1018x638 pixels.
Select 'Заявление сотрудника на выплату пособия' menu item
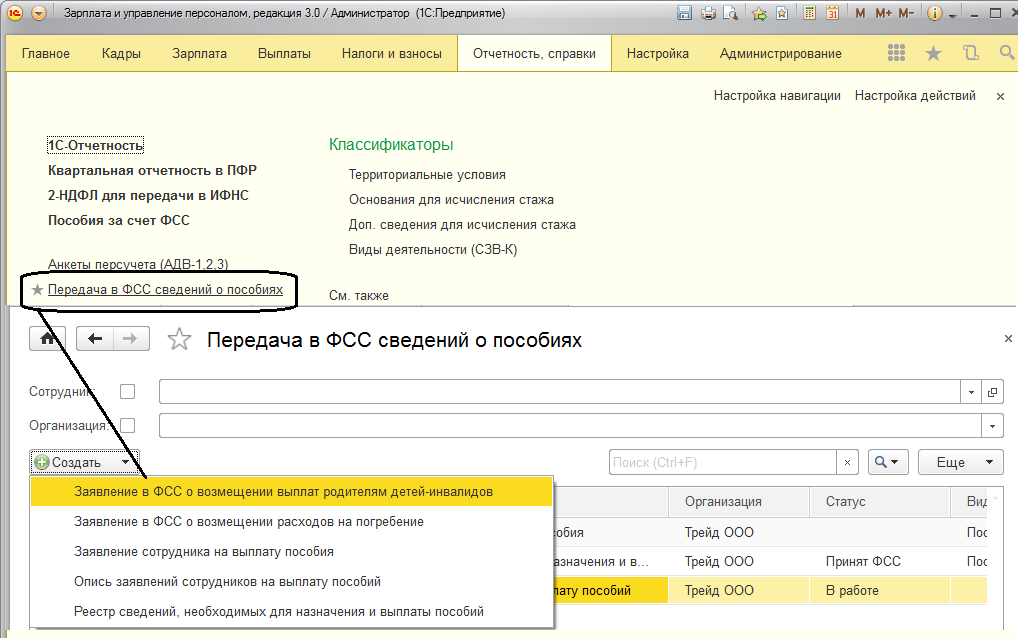point(204,551)
